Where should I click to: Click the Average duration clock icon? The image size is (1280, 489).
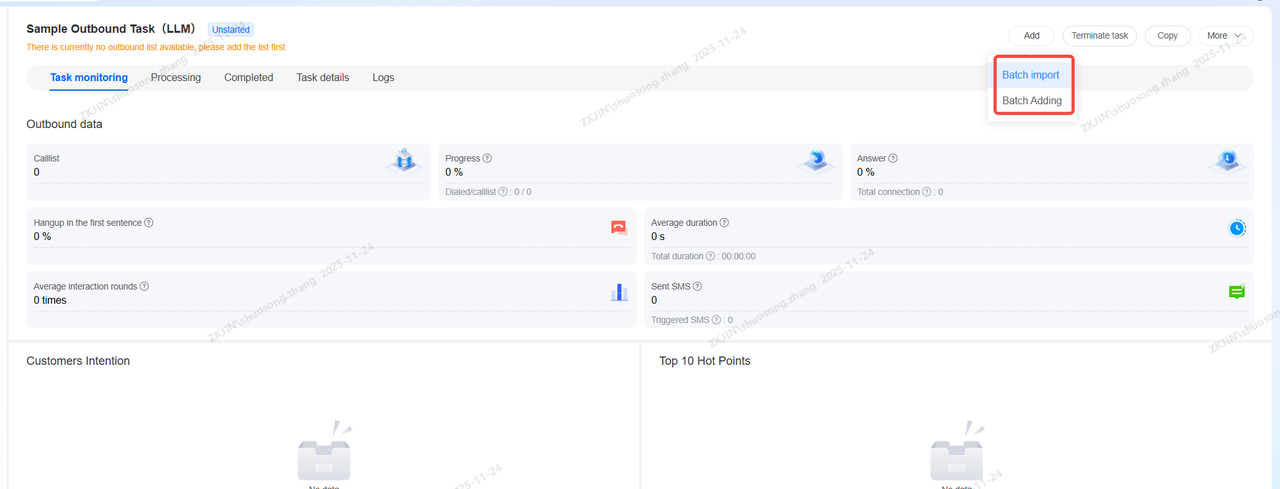click(1237, 228)
